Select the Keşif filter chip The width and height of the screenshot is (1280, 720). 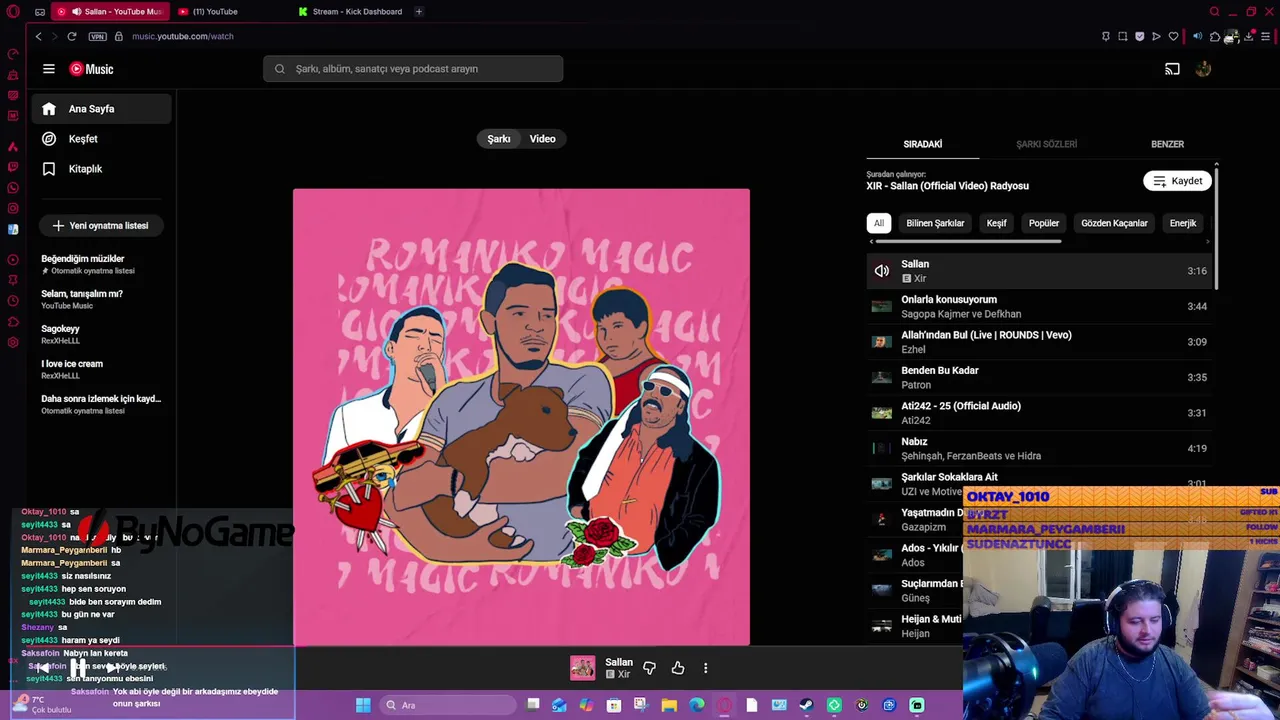tap(996, 223)
